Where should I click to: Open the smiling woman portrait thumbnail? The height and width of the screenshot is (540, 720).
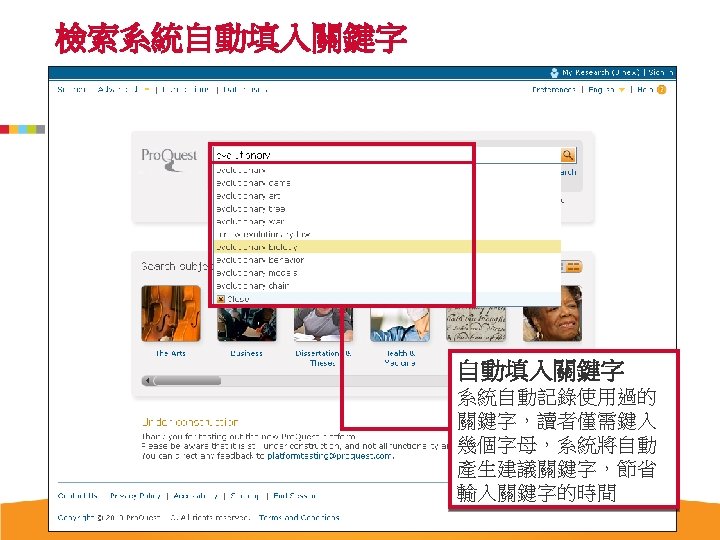coord(552,314)
